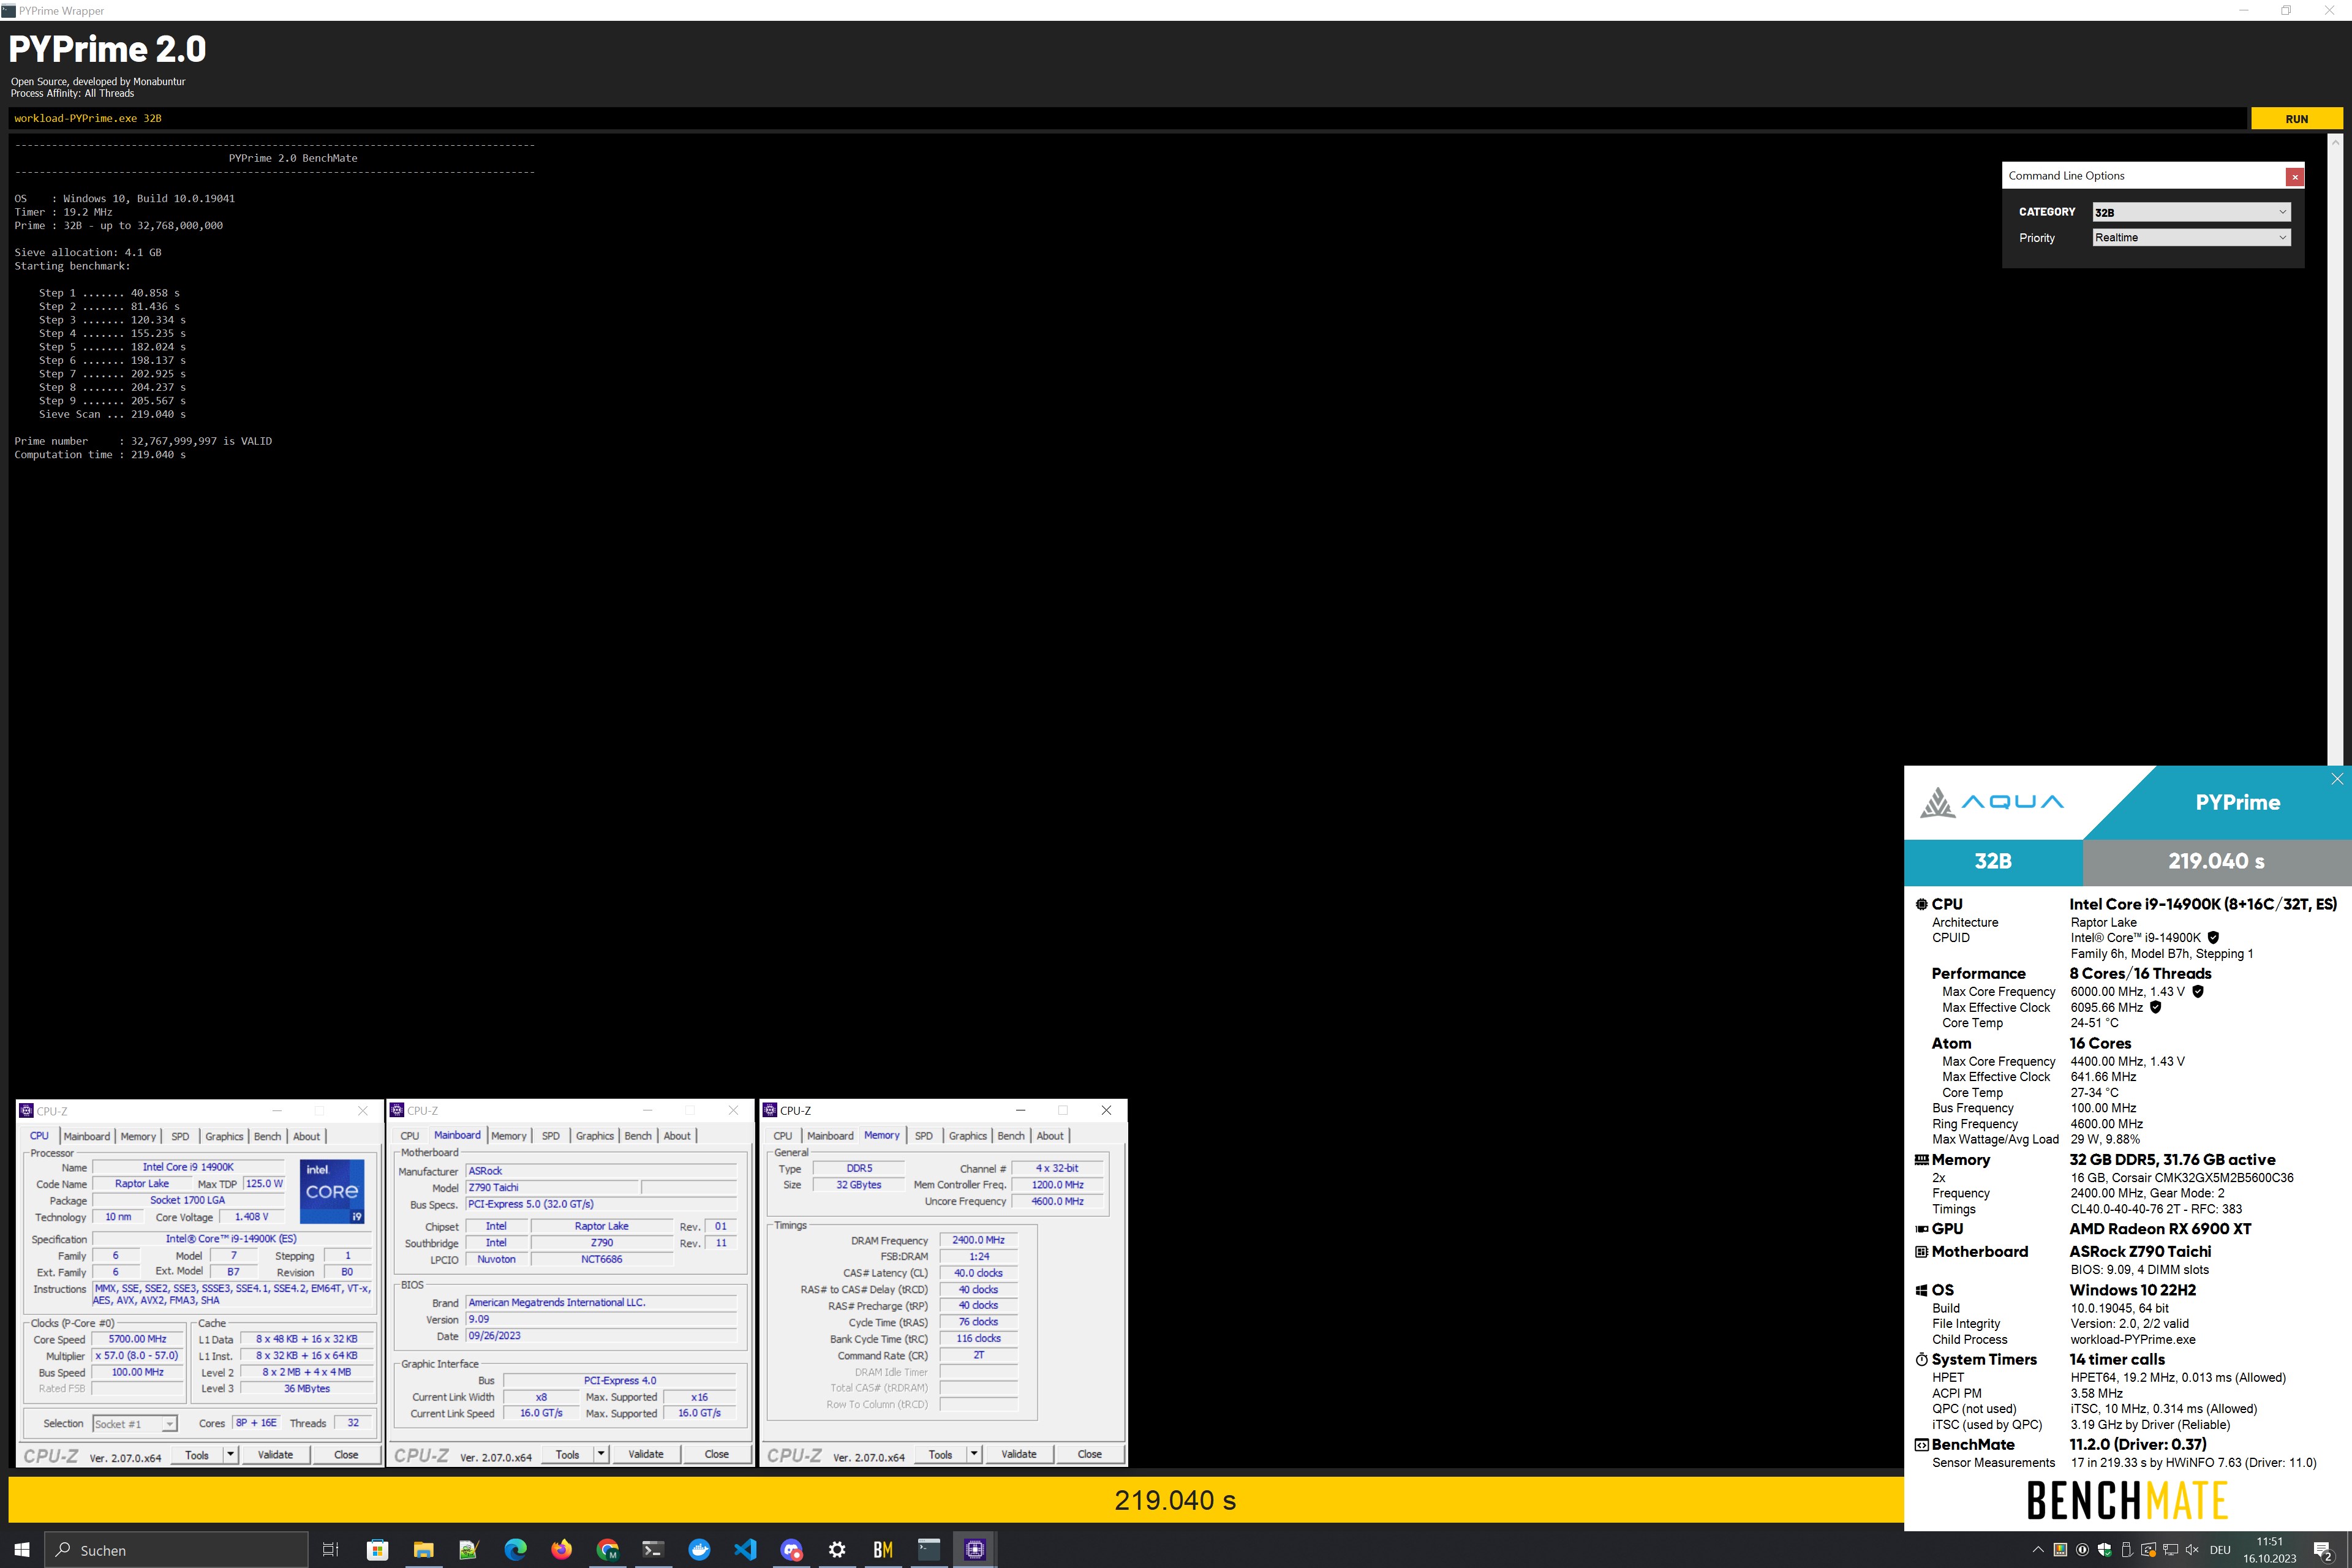
Task: Click DEU input language indicator
Action: pos(2220,1550)
